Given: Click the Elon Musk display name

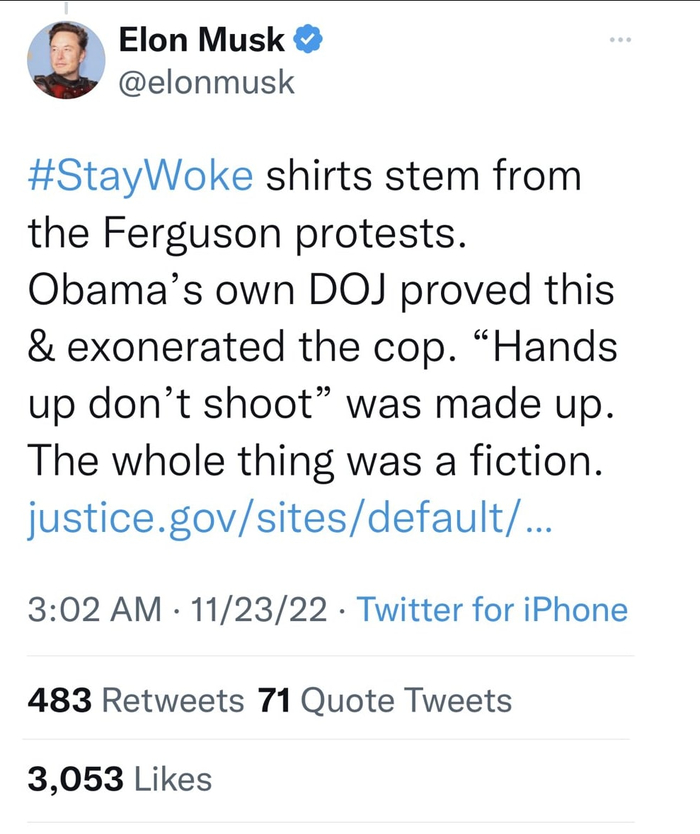Looking at the screenshot, I should 202,41.
